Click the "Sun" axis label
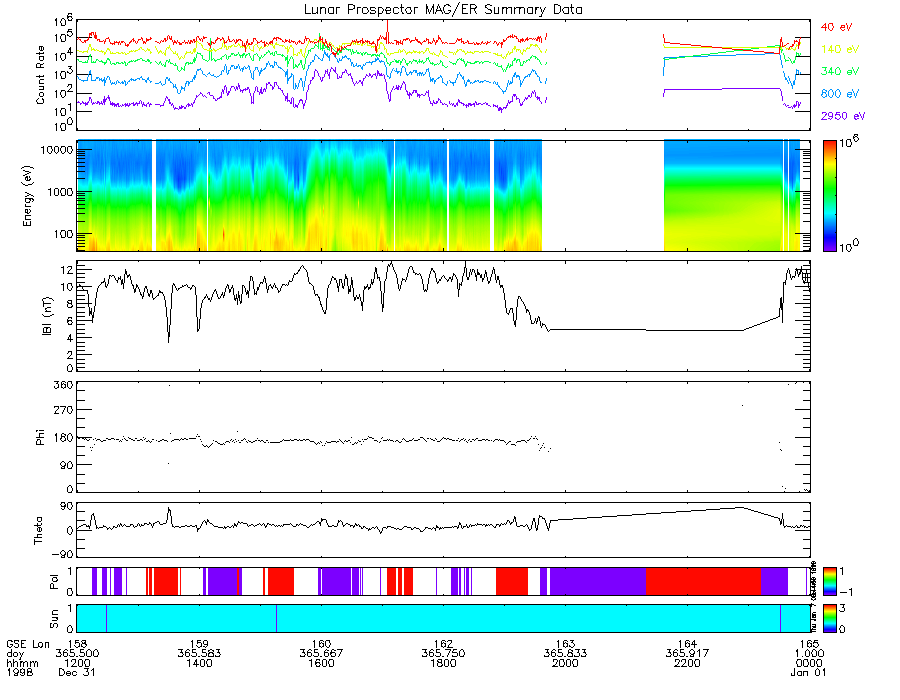 point(54,619)
